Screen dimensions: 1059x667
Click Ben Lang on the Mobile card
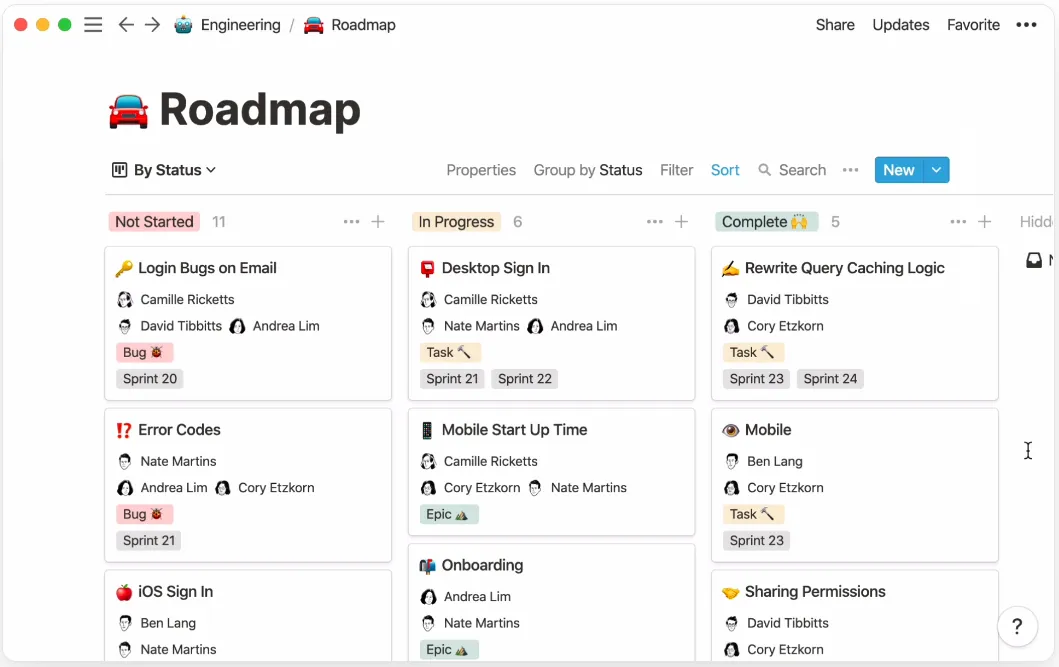(x=775, y=462)
